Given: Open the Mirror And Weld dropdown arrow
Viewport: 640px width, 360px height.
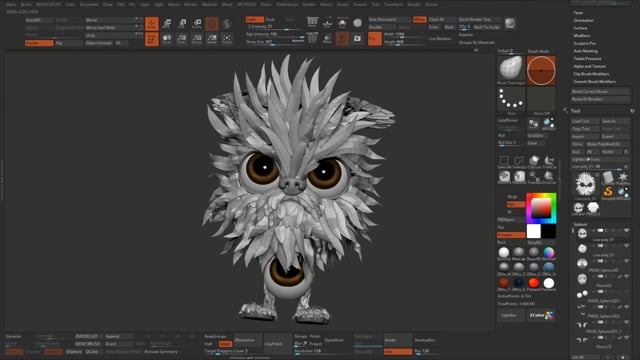Looking at the screenshot, I should (x=136, y=27).
